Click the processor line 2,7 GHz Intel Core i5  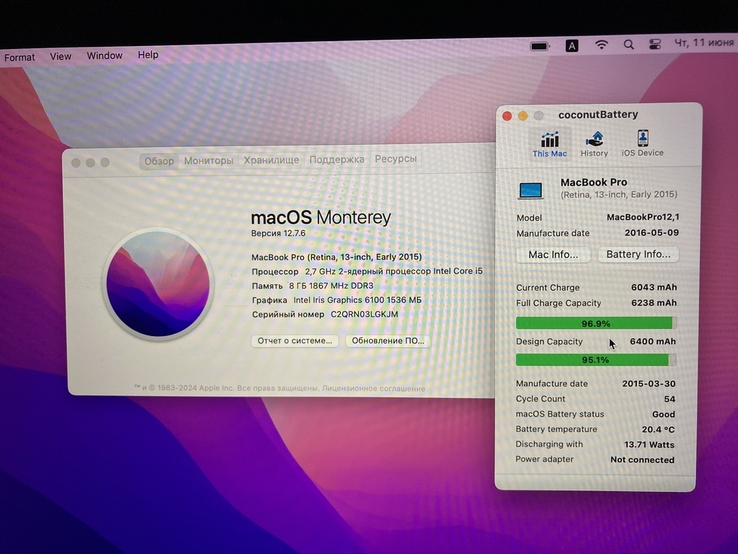[x=393, y=271]
